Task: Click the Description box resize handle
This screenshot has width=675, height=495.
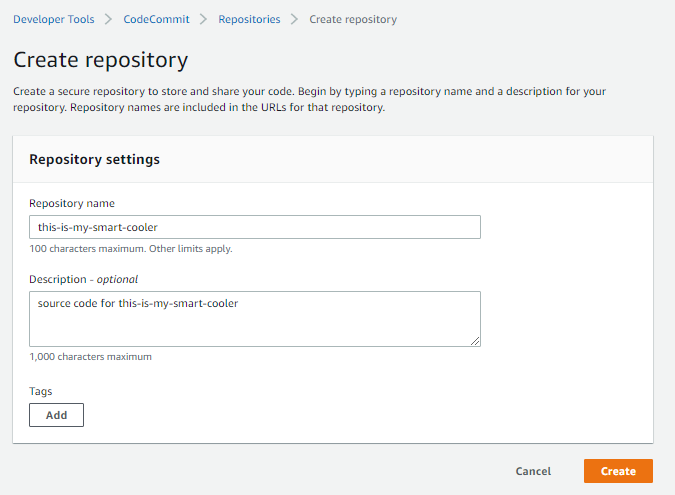Action: coord(475,341)
